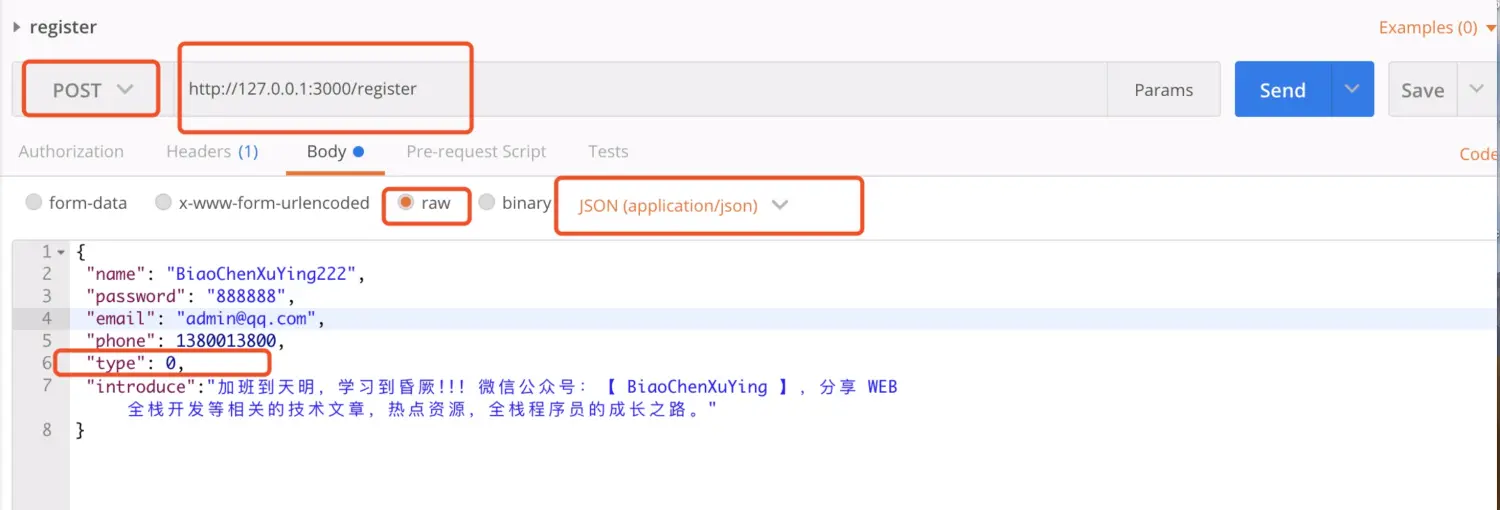Click the "email" value admin@qq.com

(x=246, y=319)
